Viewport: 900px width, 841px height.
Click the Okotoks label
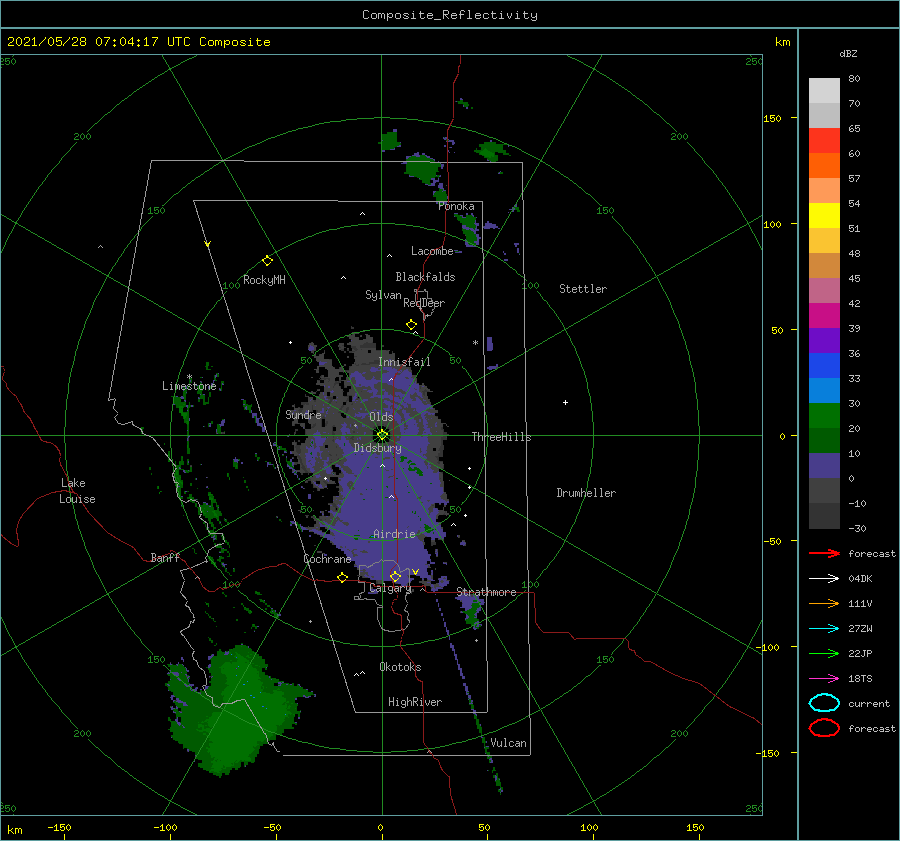coord(400,667)
